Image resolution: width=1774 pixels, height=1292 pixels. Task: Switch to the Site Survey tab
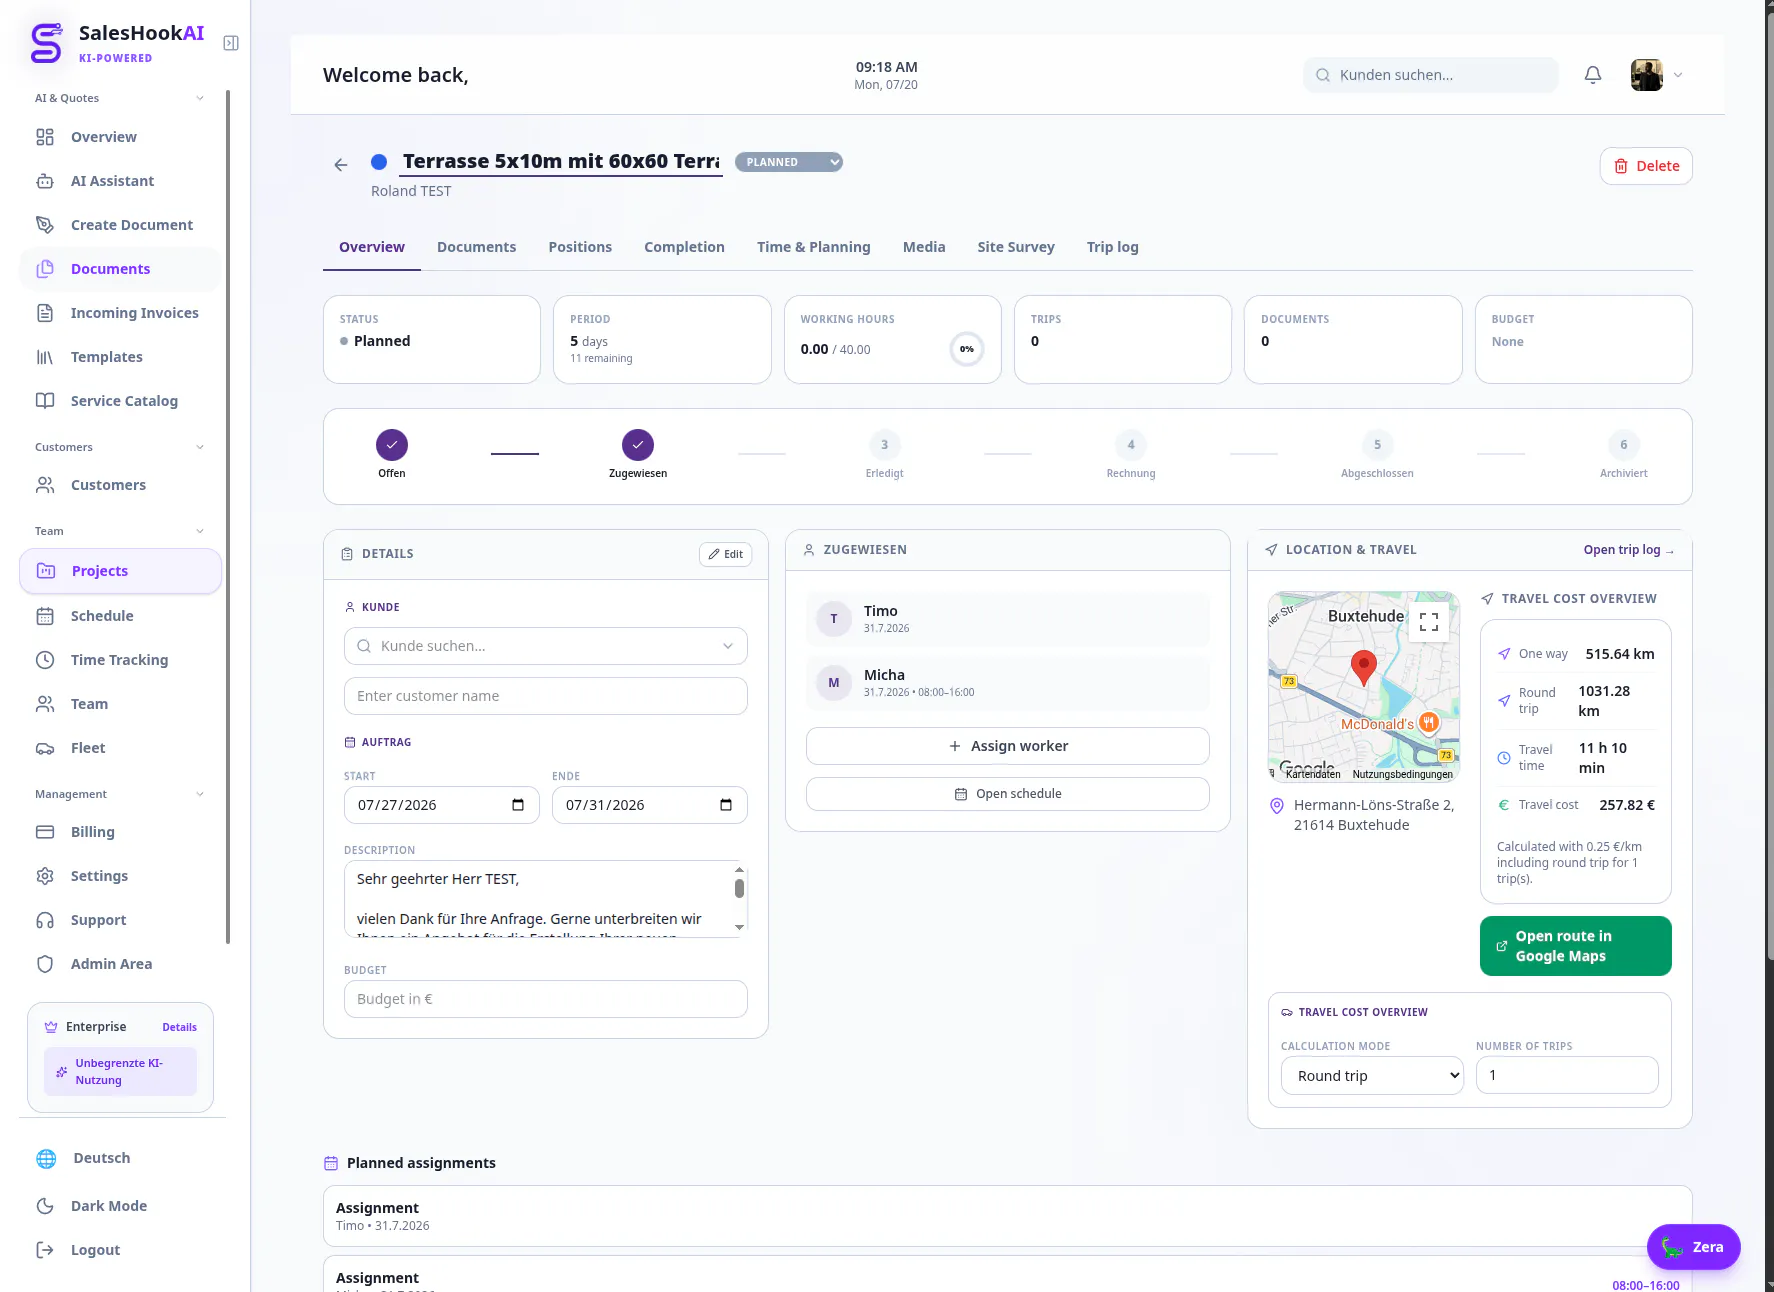1016,247
